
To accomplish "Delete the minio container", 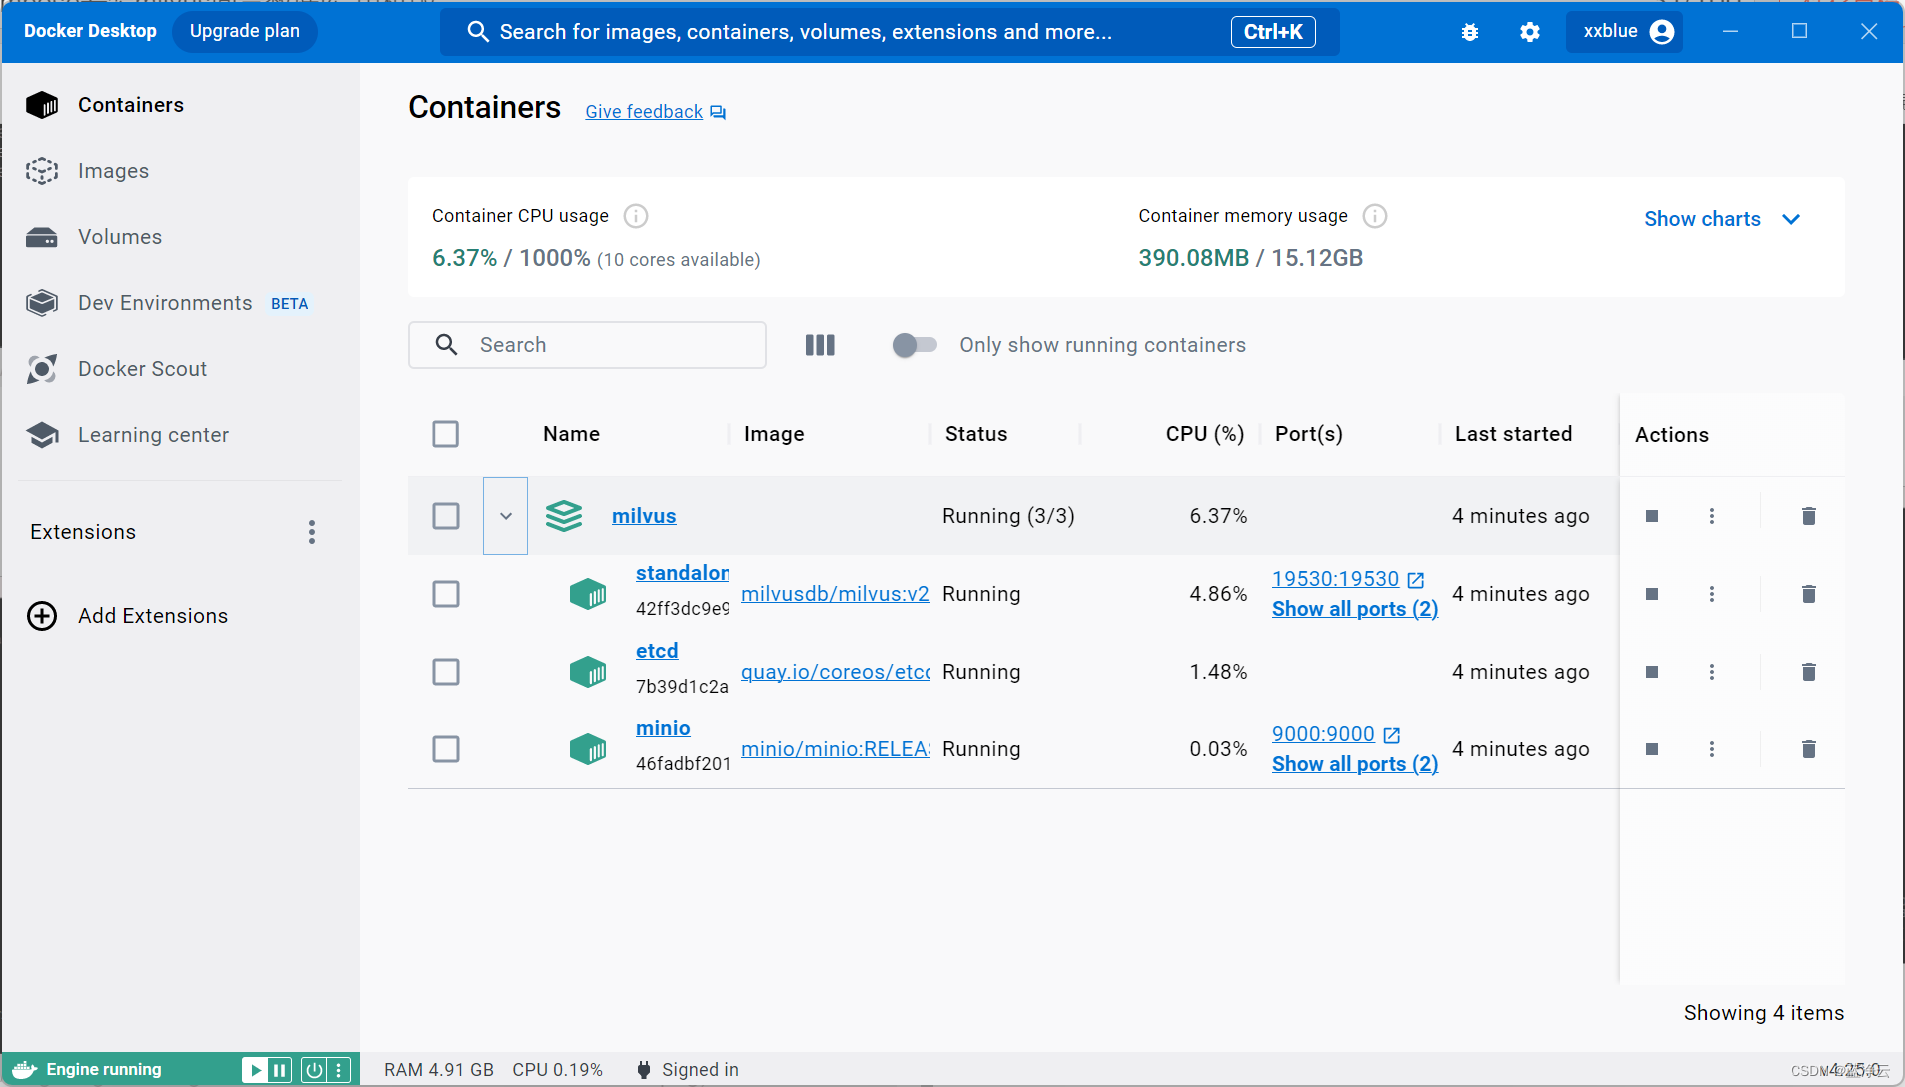I will (x=1809, y=749).
